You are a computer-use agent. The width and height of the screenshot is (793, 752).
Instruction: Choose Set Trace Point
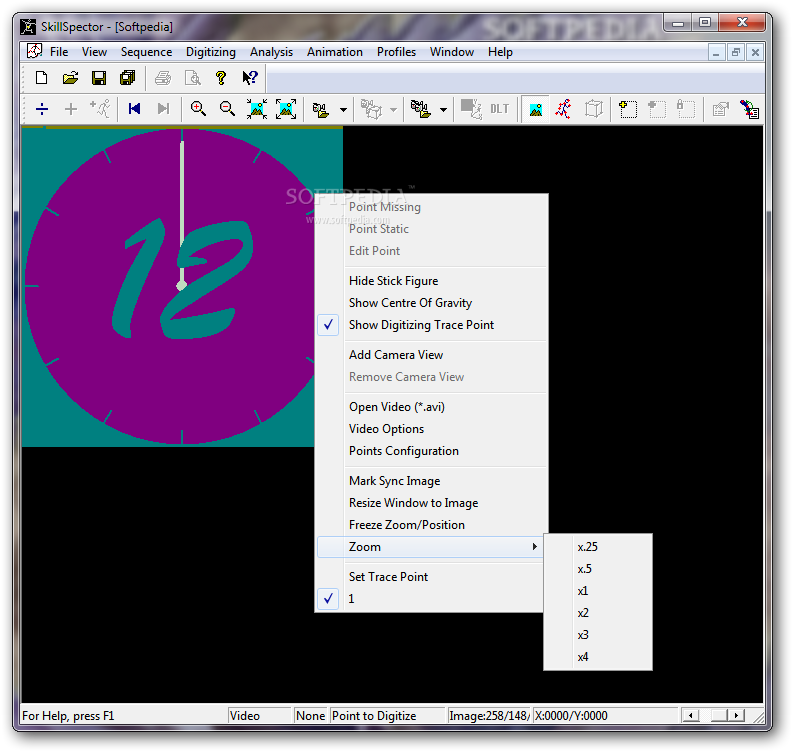[x=430, y=577]
